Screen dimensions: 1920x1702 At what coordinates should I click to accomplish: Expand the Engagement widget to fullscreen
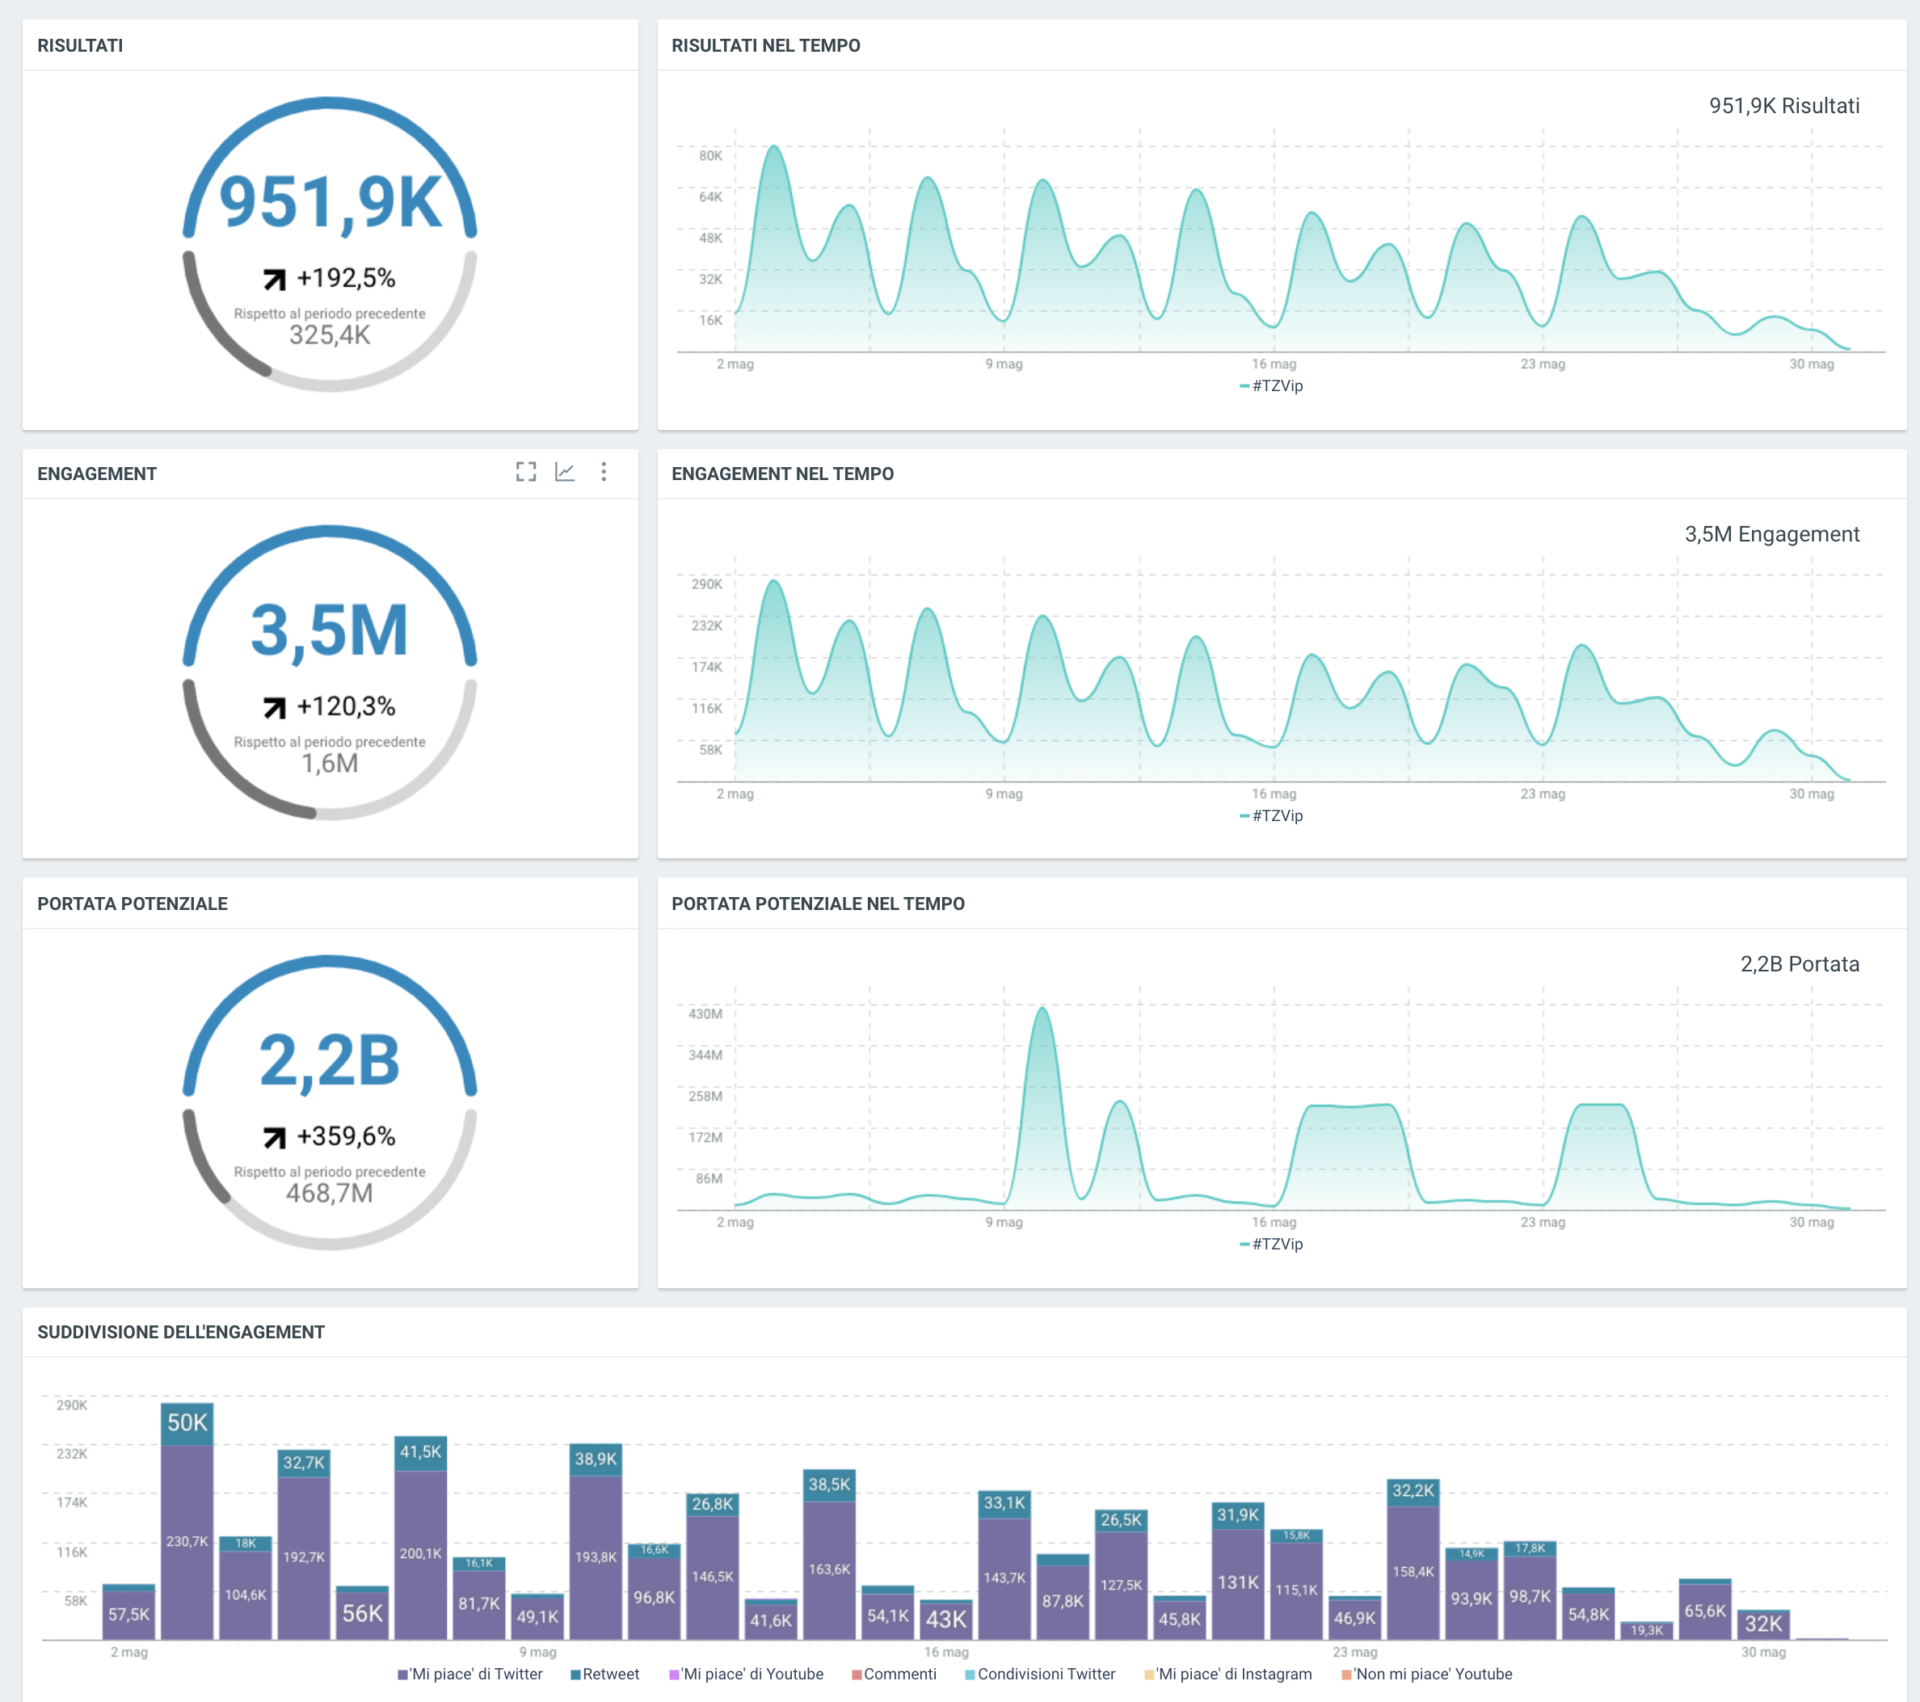pos(526,472)
